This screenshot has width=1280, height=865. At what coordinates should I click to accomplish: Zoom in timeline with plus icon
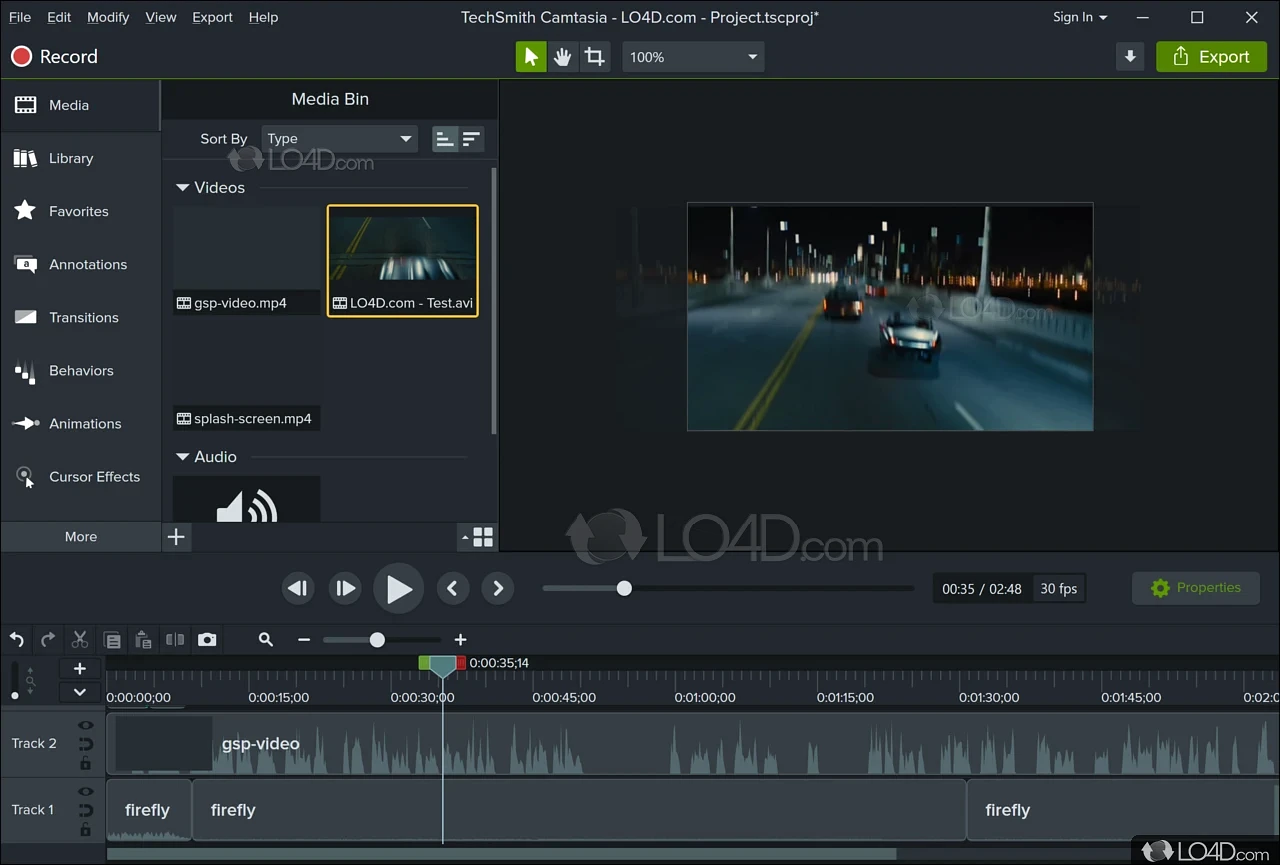tap(460, 640)
